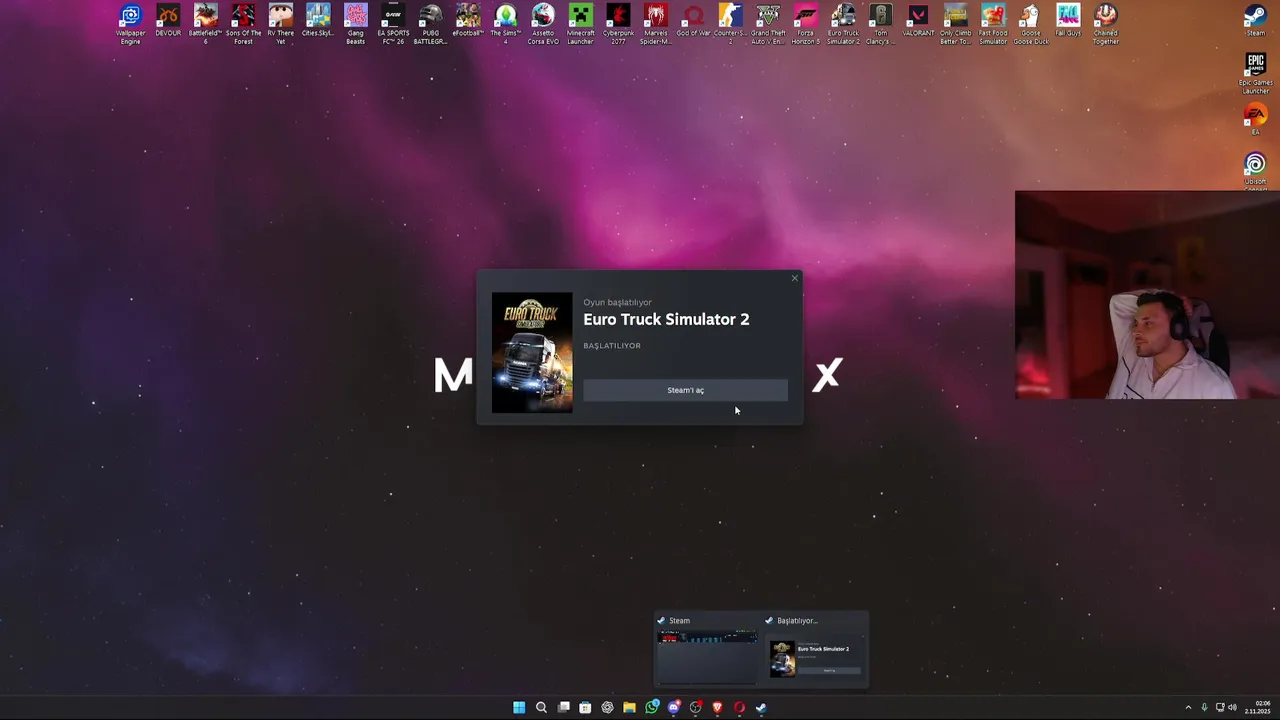Select the Grand Theft Auto V shortcut
This screenshot has height=720, width=1280.
pyautogui.click(x=768, y=24)
